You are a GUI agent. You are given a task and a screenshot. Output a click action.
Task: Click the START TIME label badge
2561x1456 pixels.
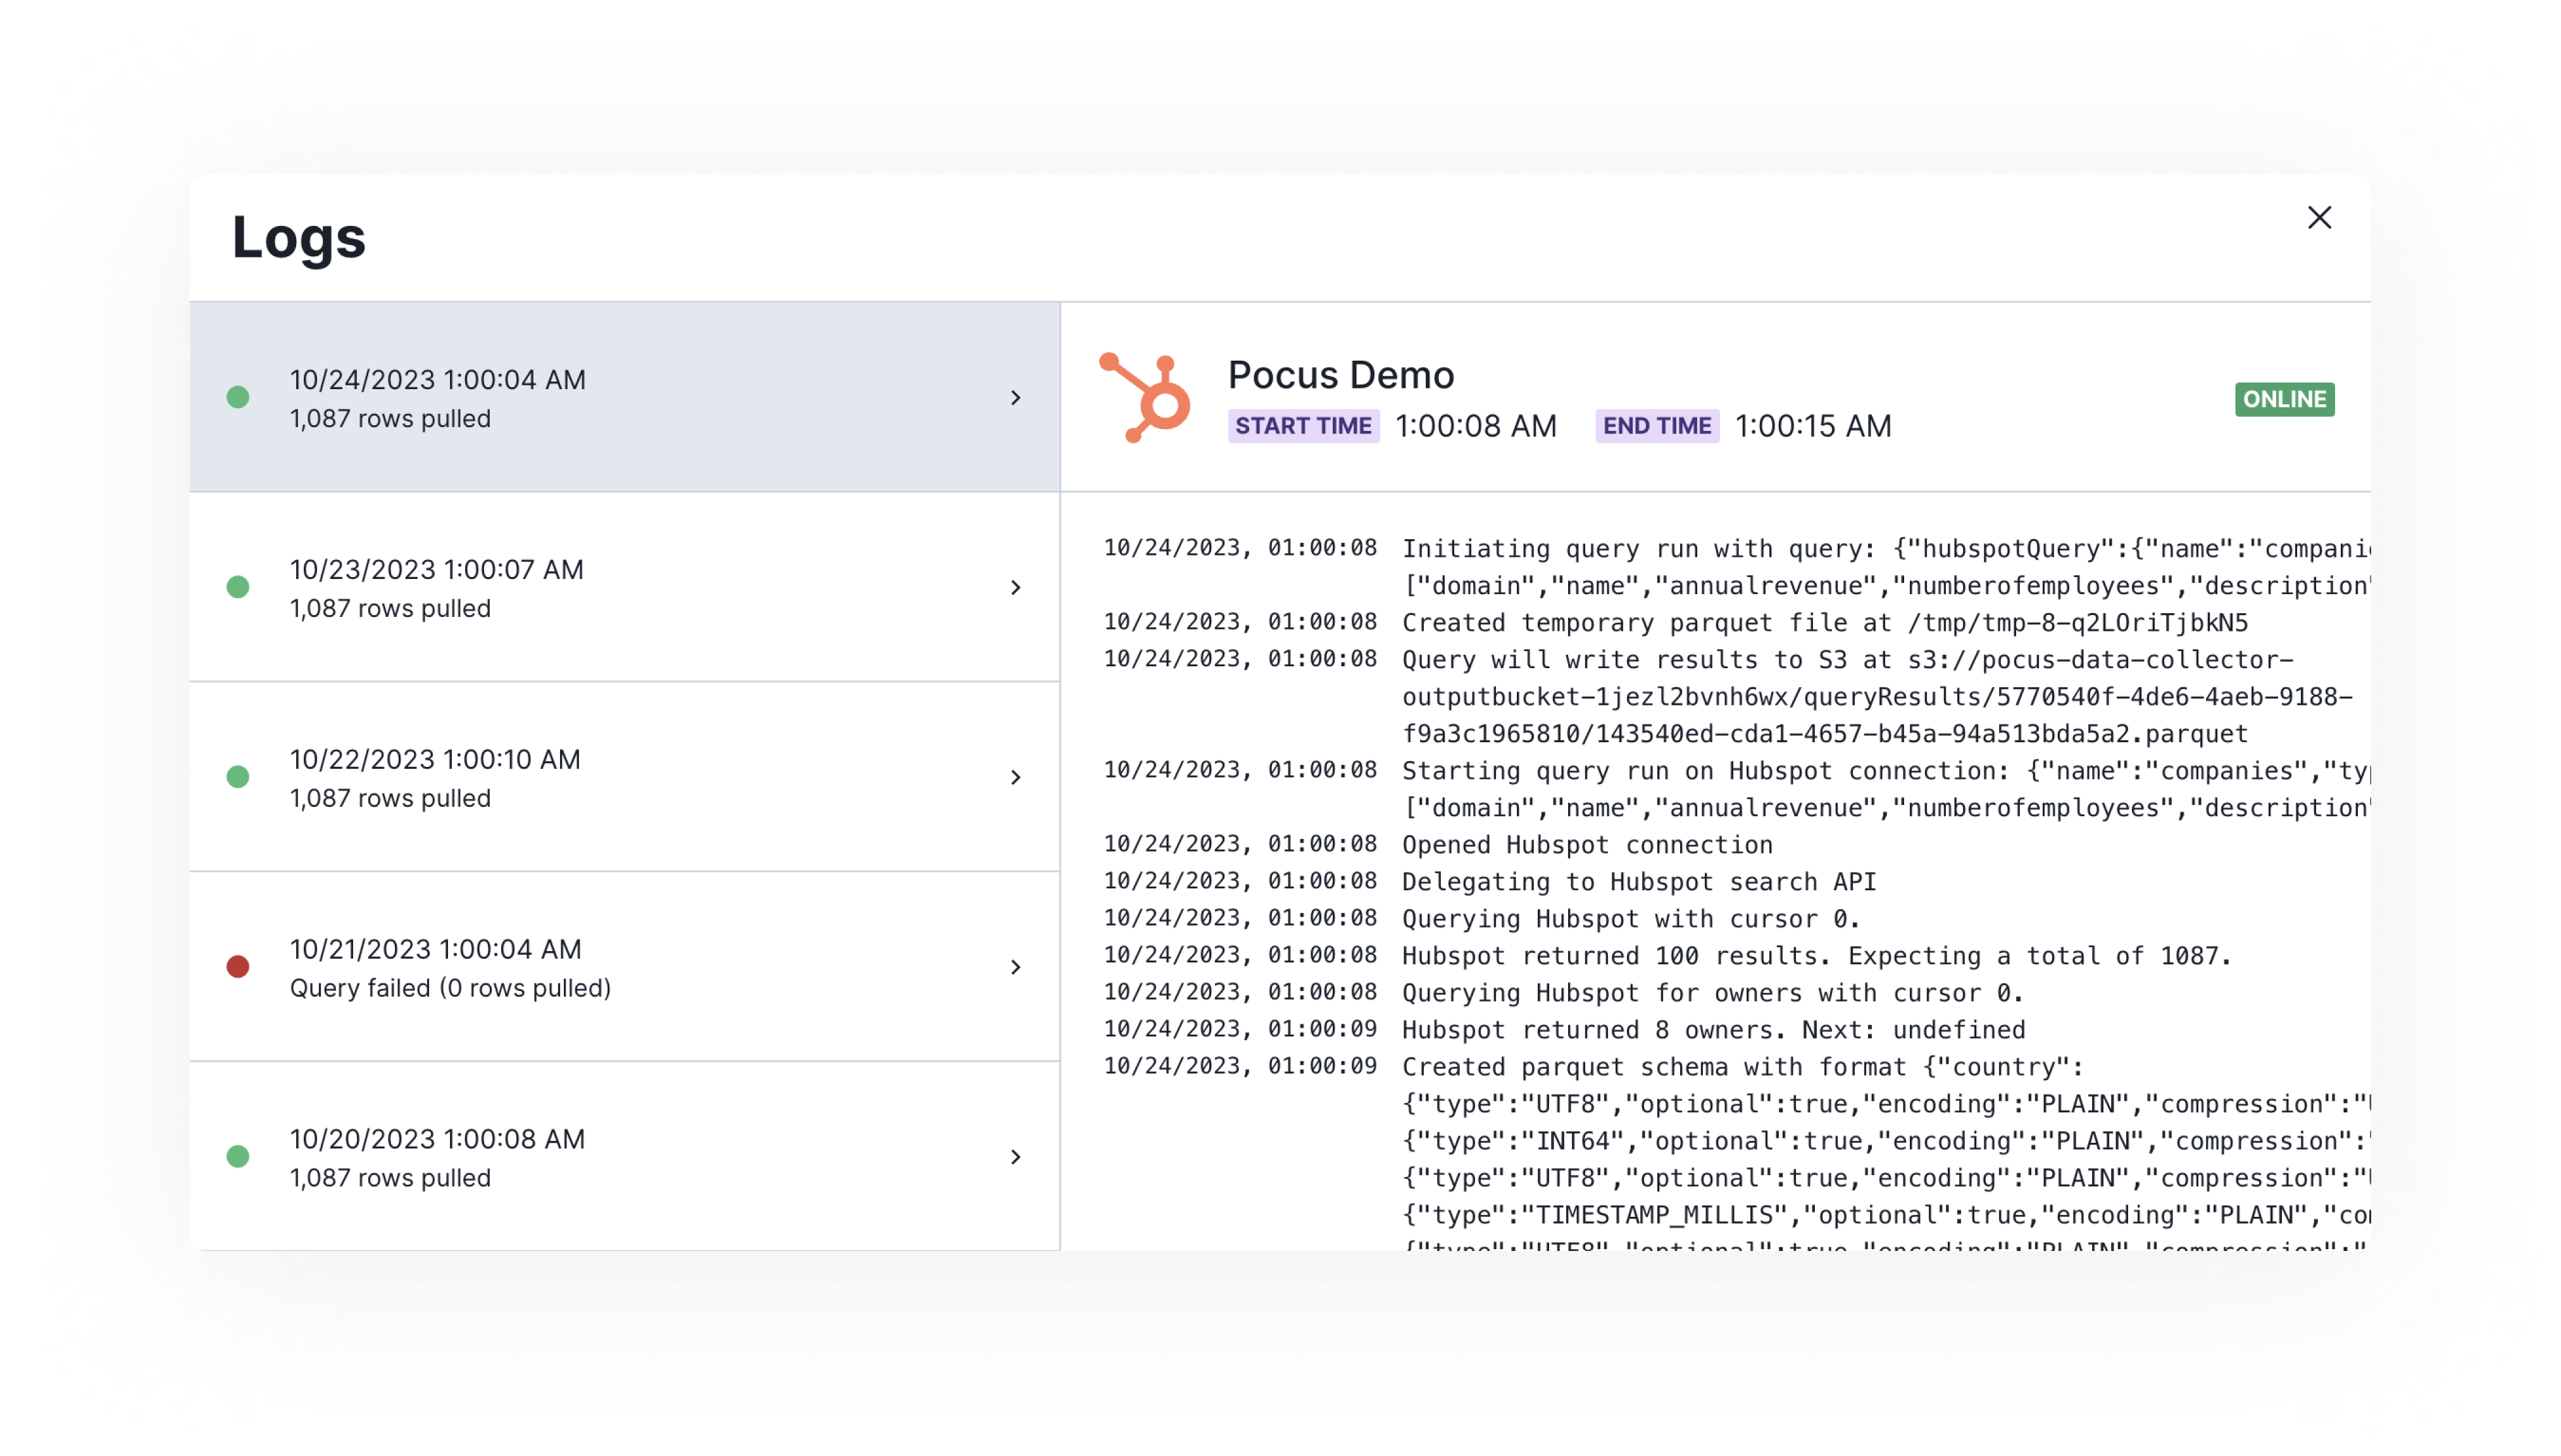[1303, 426]
